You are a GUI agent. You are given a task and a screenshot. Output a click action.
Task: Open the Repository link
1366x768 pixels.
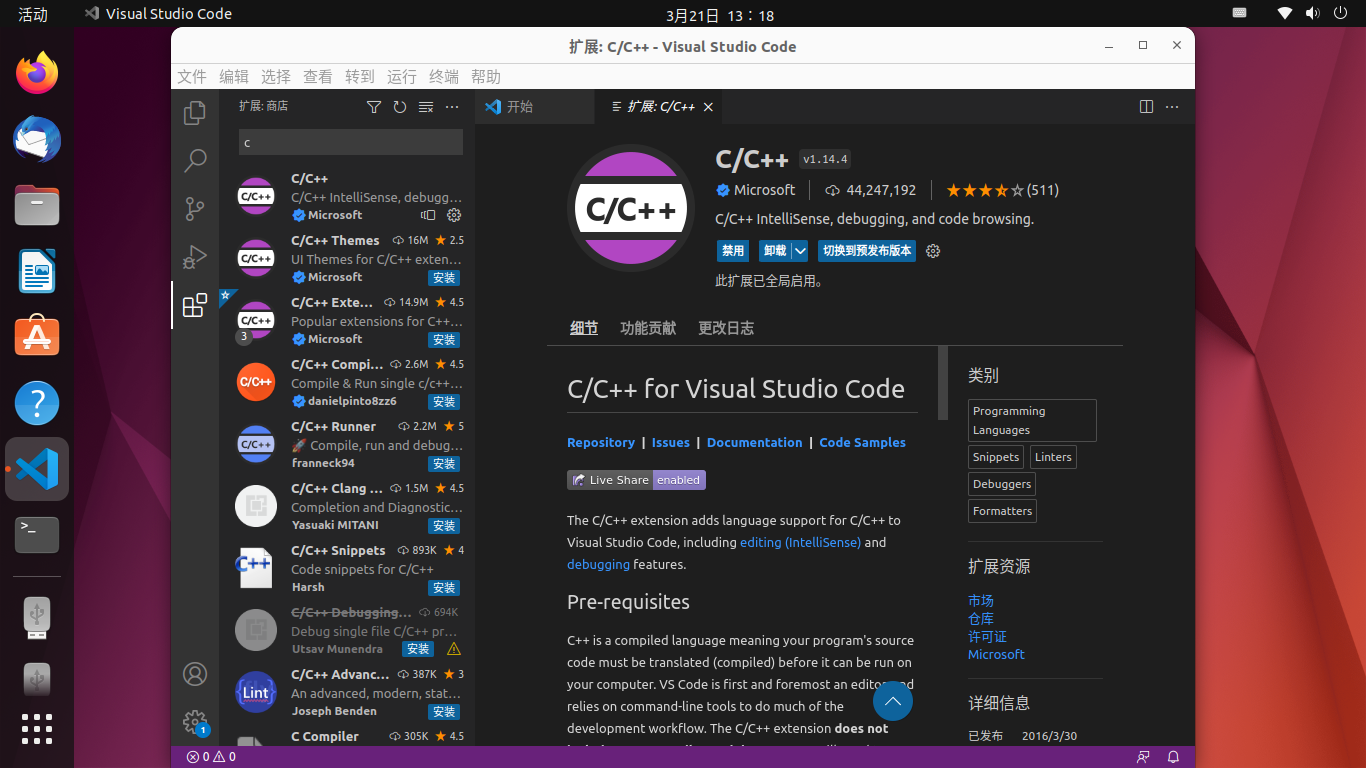[x=601, y=442]
